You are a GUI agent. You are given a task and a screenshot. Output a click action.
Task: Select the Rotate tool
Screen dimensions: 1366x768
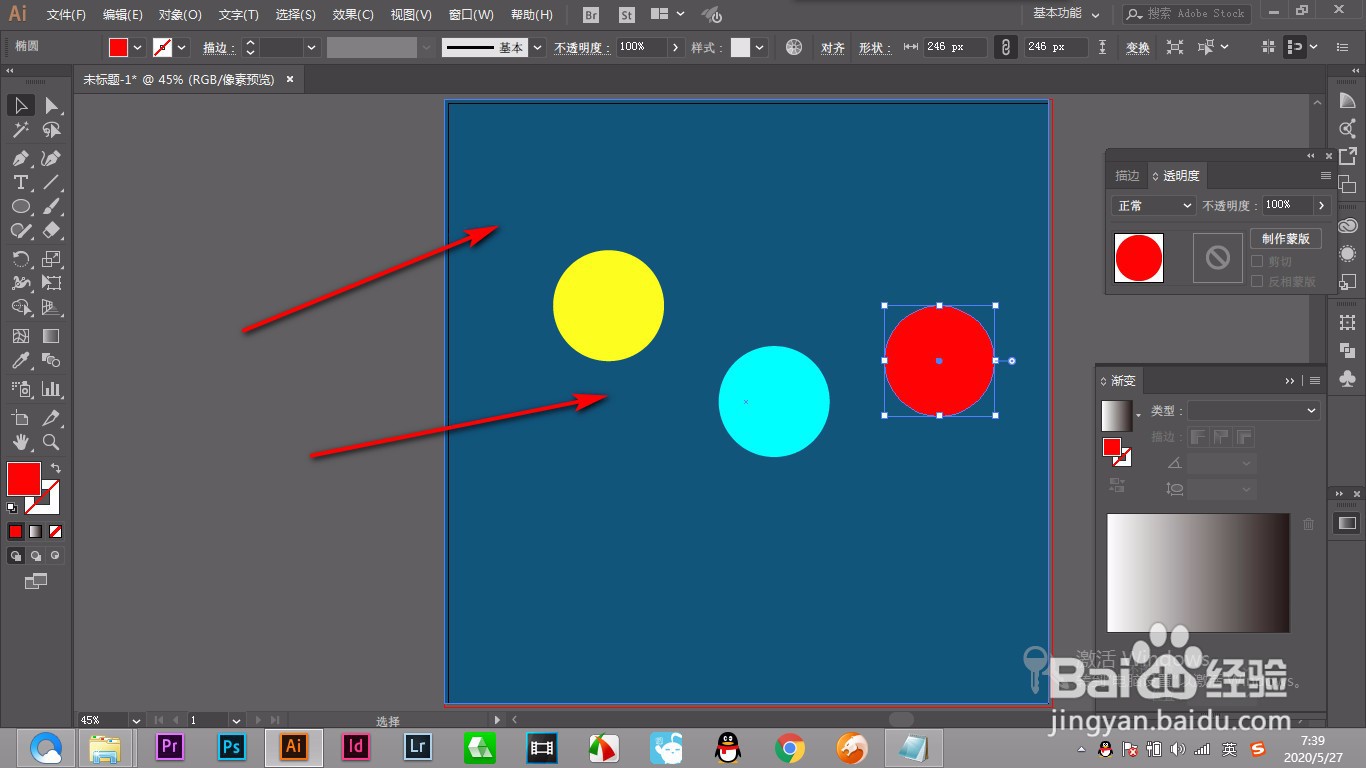(21, 258)
